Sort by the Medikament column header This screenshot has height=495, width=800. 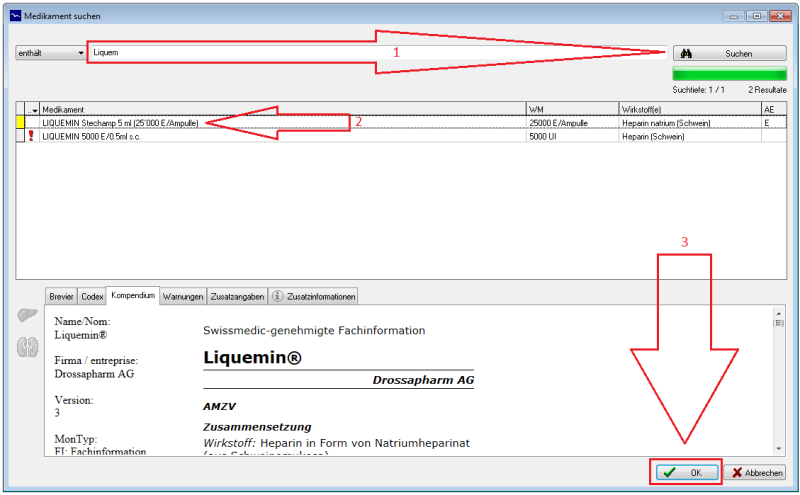[282, 109]
